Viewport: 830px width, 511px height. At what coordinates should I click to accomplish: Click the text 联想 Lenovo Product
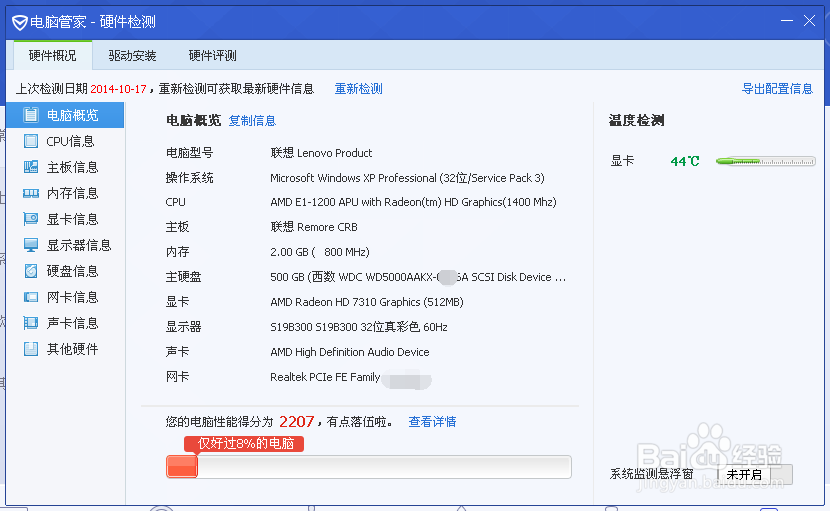321,153
